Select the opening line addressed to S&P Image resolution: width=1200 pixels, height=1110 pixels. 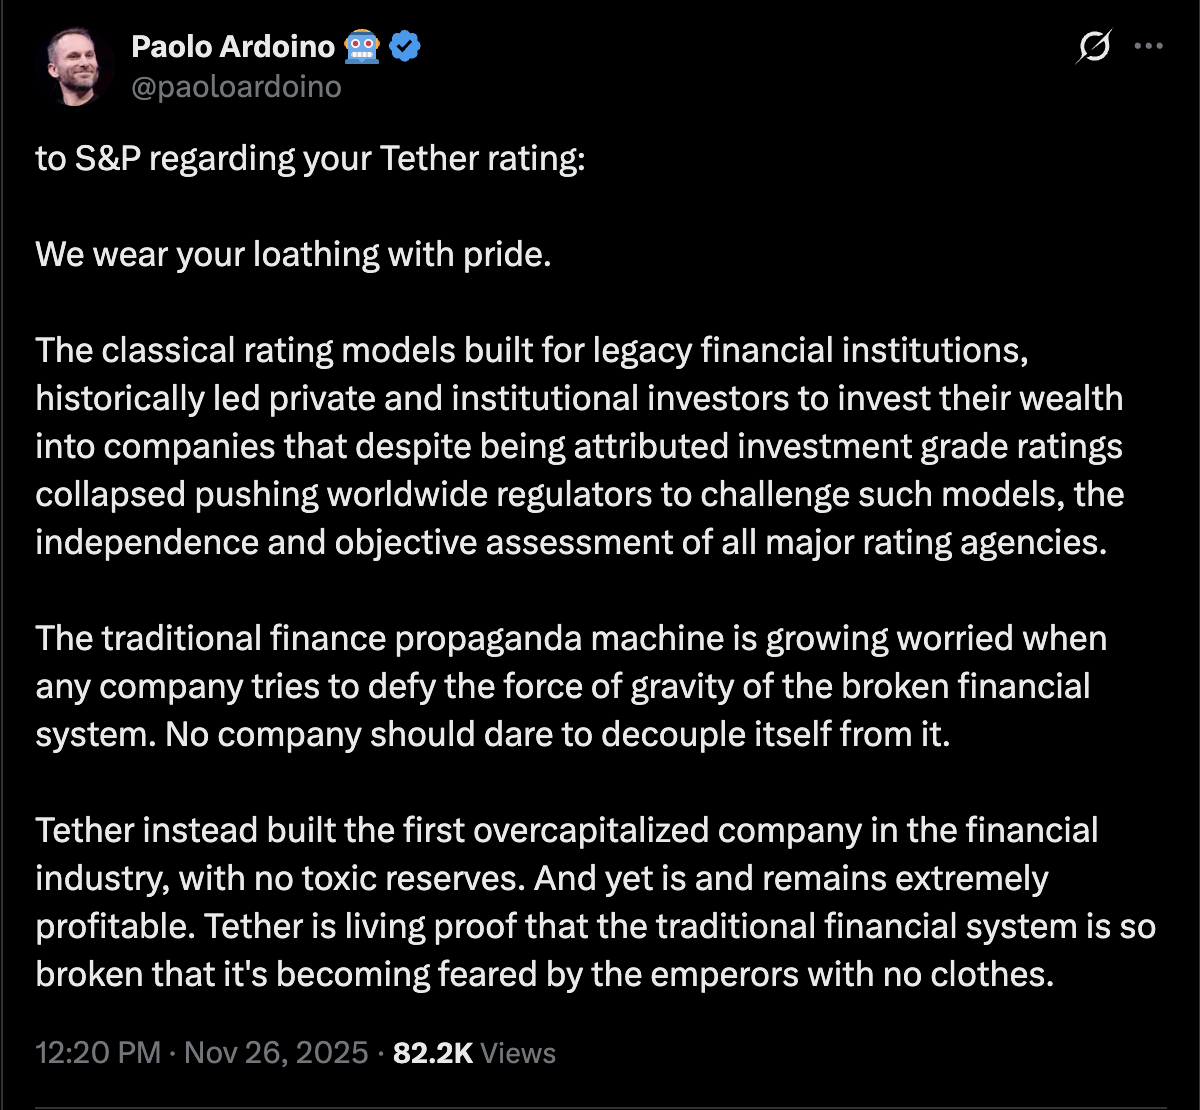[310, 158]
